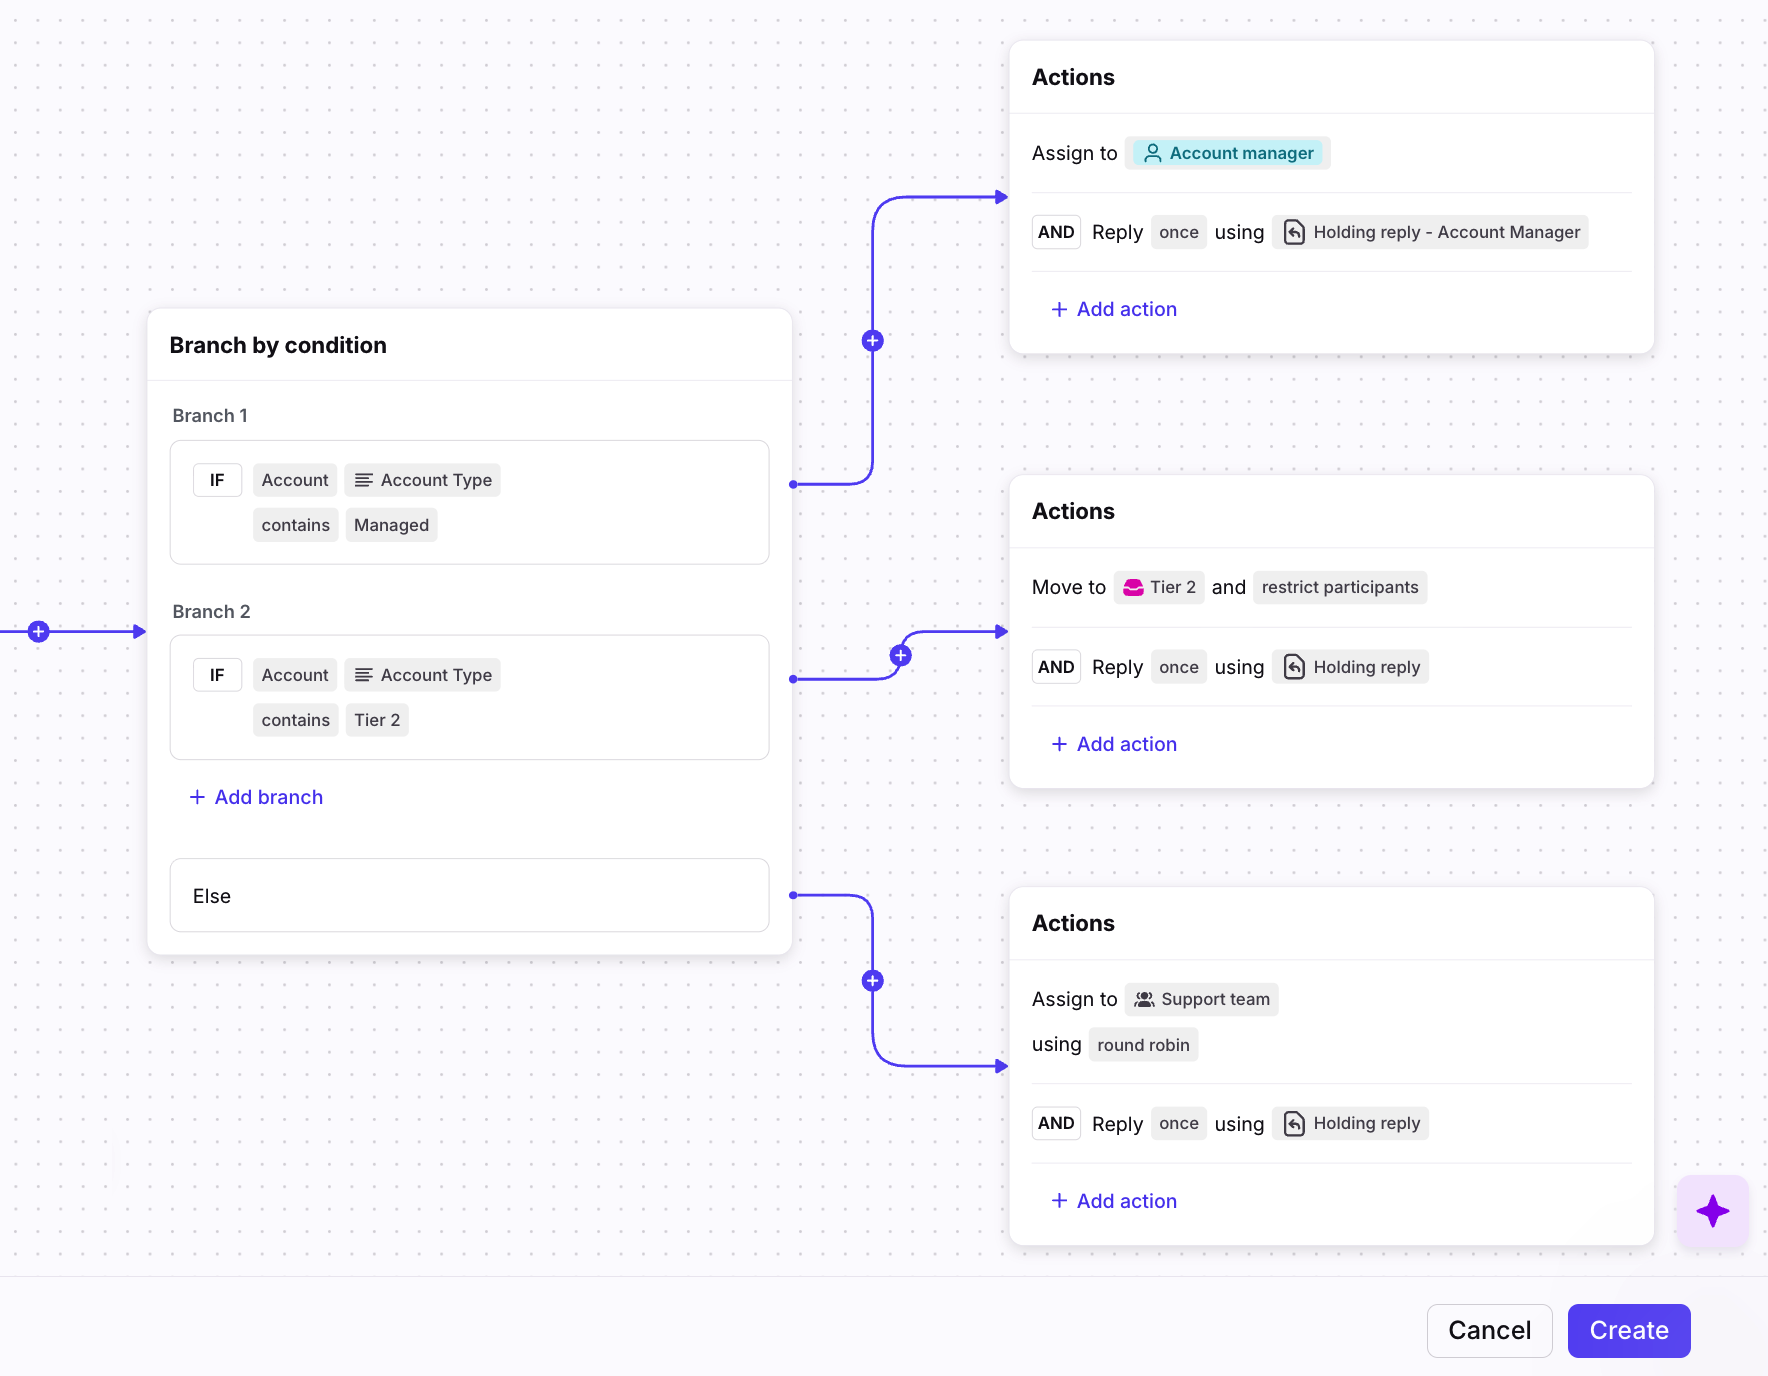Edit Tier 2 value in Branch 2 condition
Viewport: 1768px width, 1376px height.
[377, 720]
